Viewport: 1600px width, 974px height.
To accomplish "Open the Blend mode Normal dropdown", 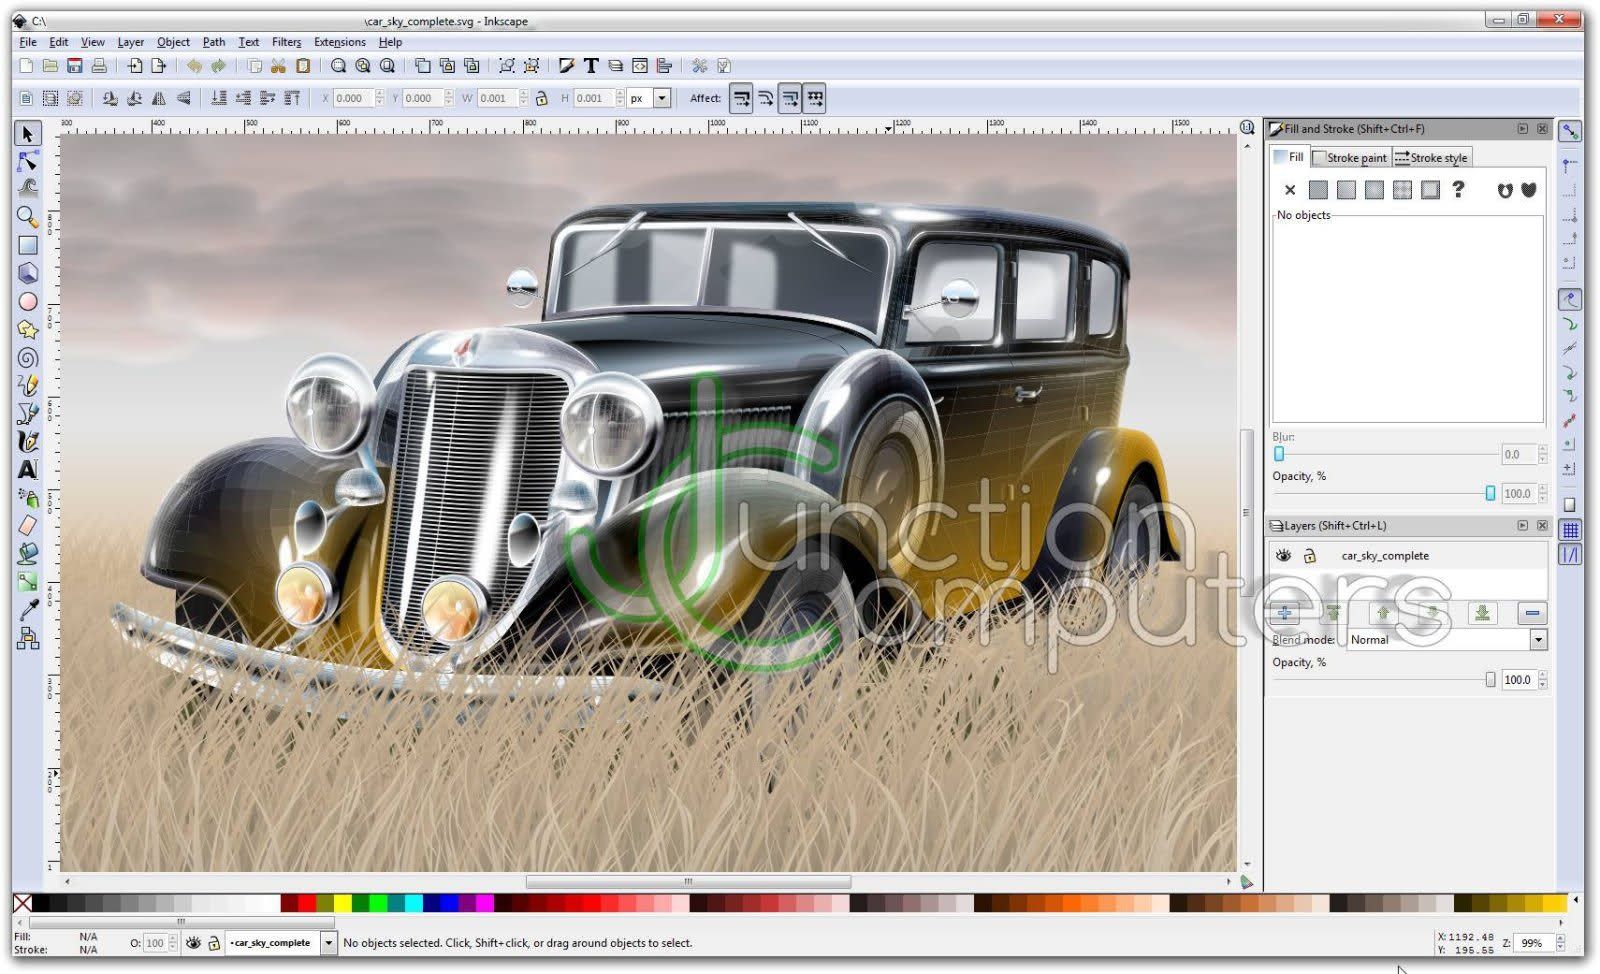I will click(1538, 640).
